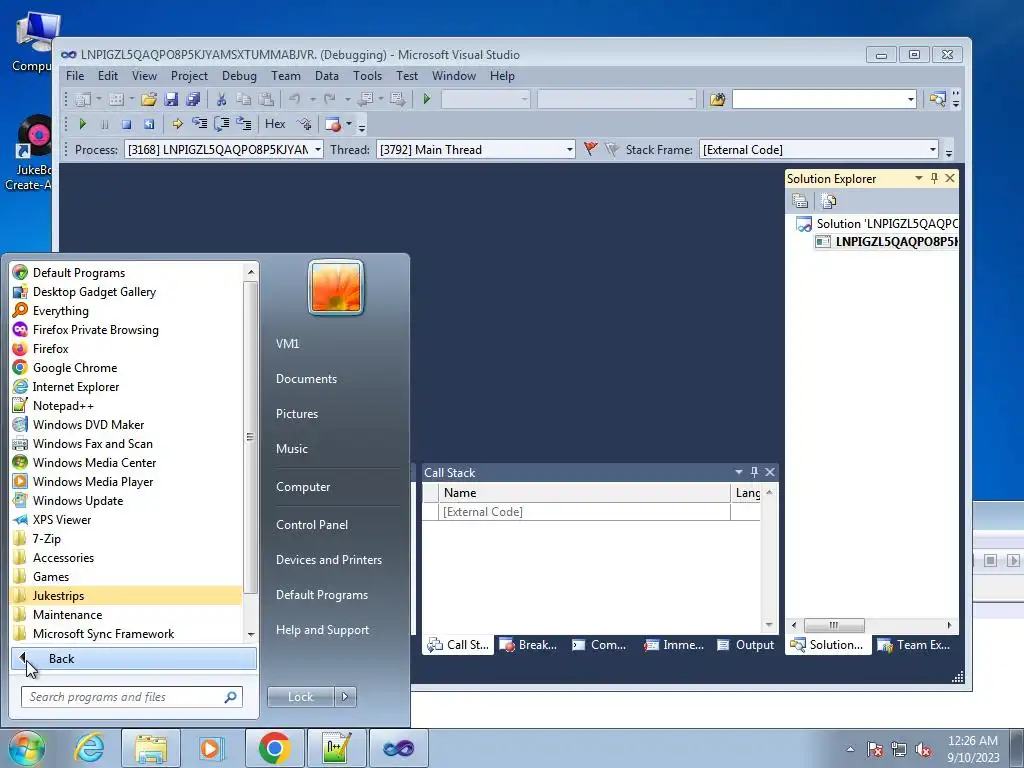
Task: Expand the Lock button arrow in Start menu
Action: coord(345,697)
